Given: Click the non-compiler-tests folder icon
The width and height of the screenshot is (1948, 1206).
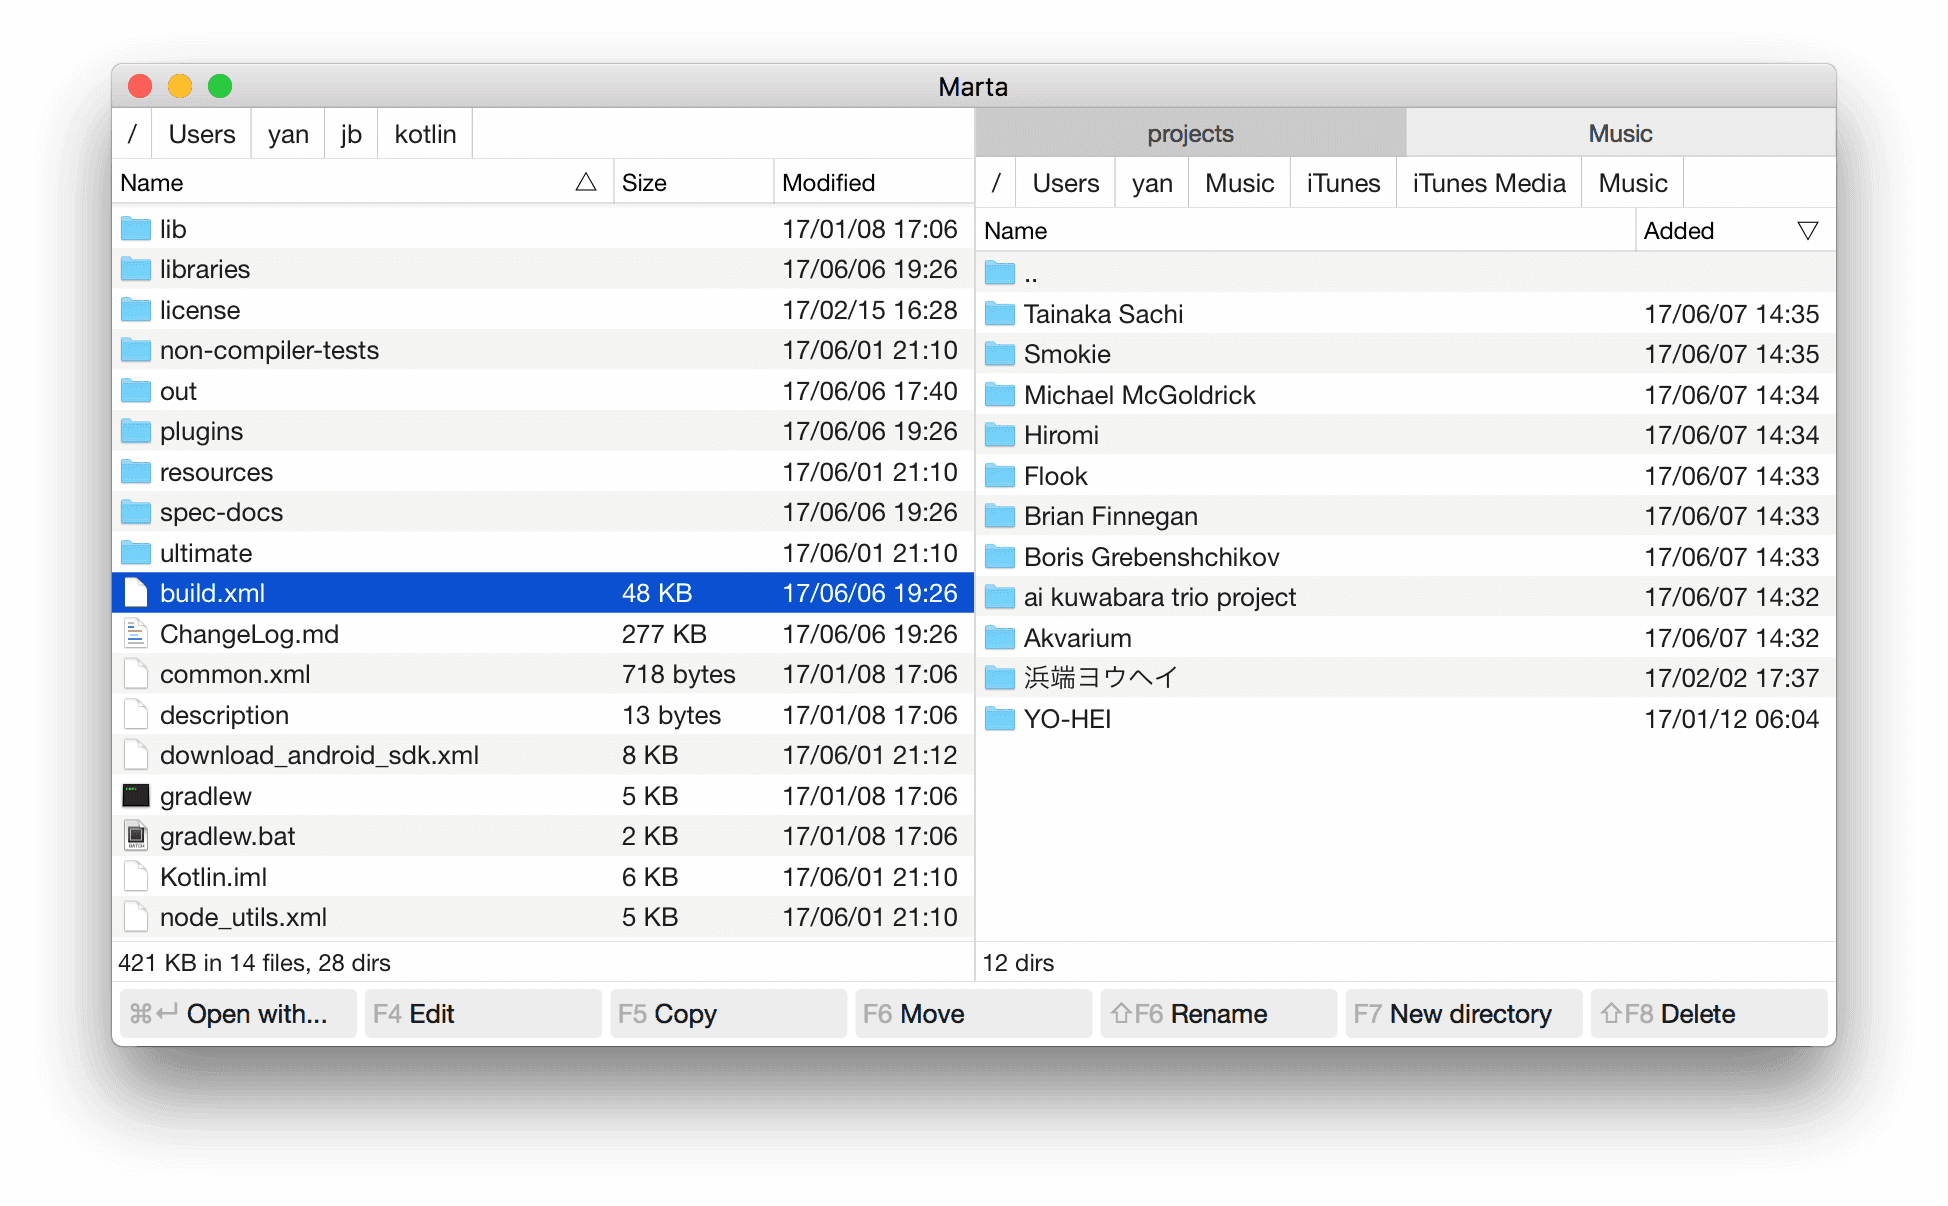Looking at the screenshot, I should (x=136, y=350).
